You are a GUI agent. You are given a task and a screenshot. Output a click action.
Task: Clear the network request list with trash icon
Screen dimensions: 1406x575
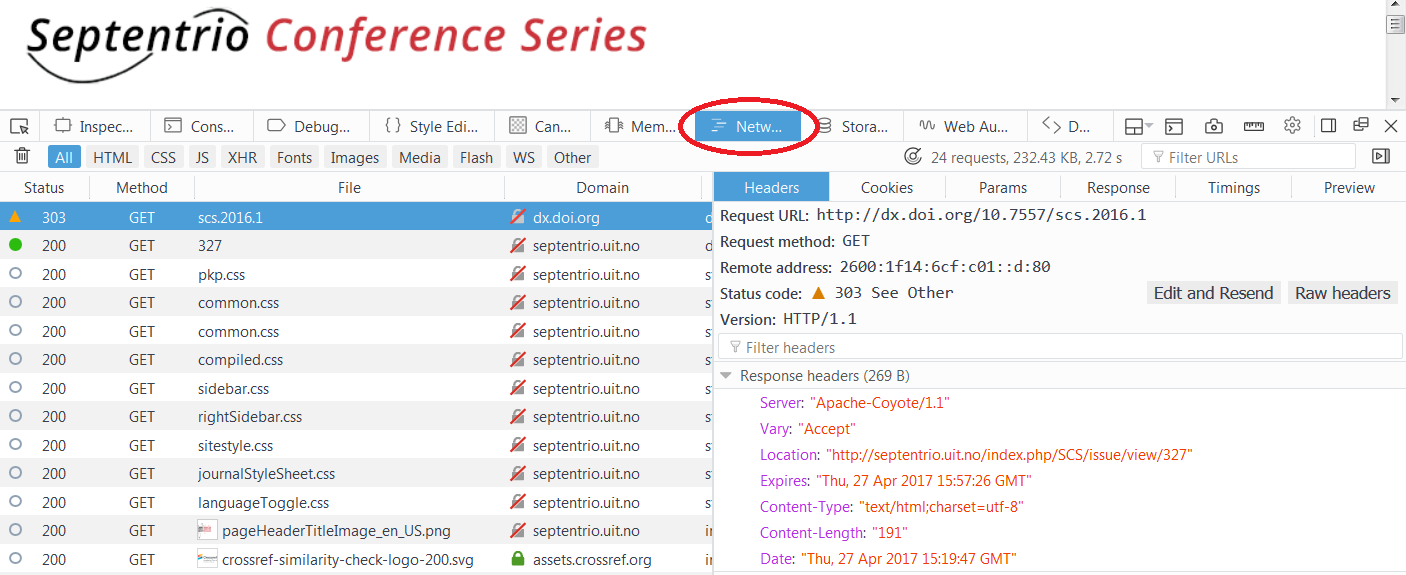(x=22, y=156)
